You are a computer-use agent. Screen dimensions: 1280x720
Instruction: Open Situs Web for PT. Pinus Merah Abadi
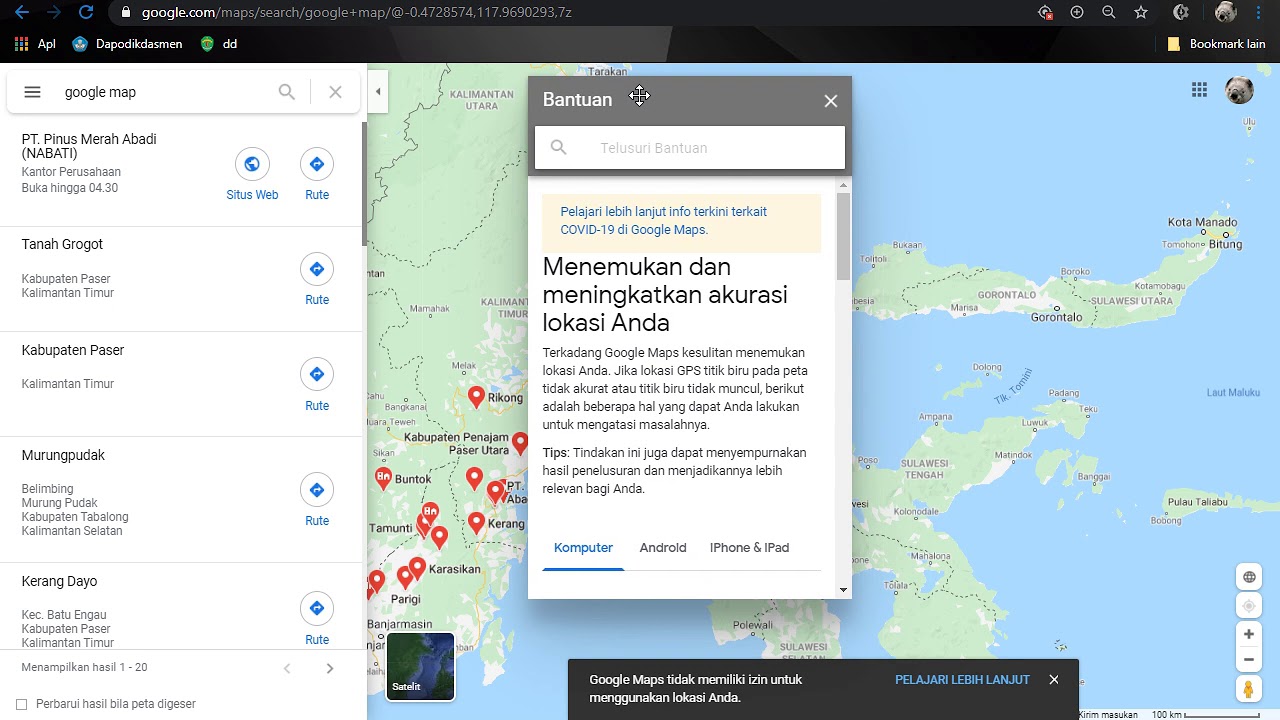(x=252, y=175)
